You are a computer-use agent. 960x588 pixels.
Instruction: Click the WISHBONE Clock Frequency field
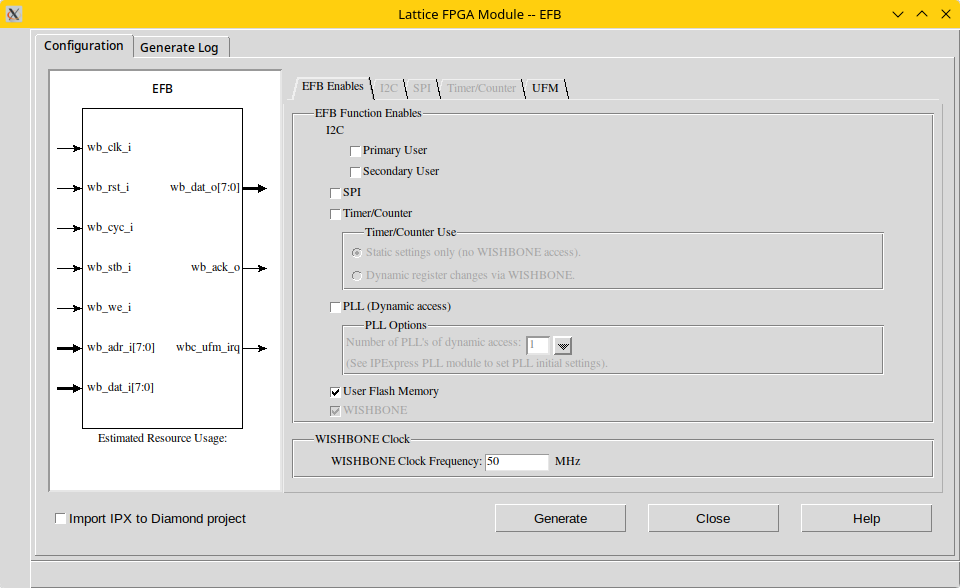pos(516,462)
